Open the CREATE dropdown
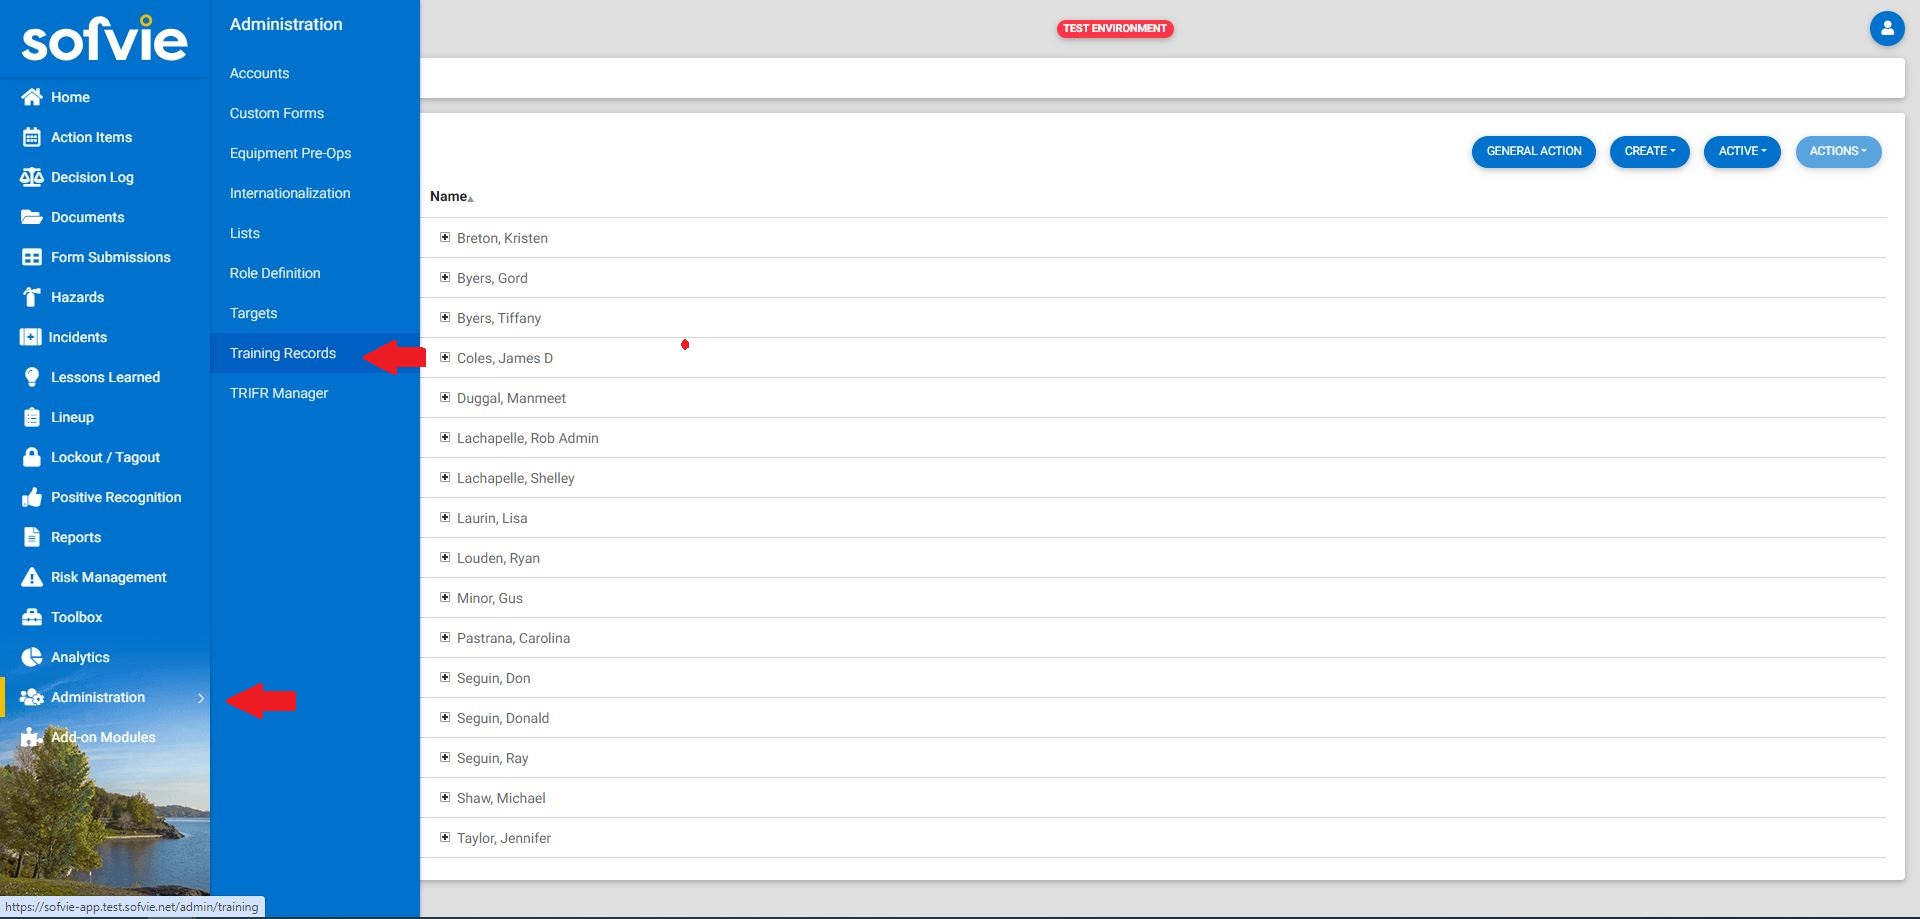The height and width of the screenshot is (919, 1920). [x=1649, y=151]
